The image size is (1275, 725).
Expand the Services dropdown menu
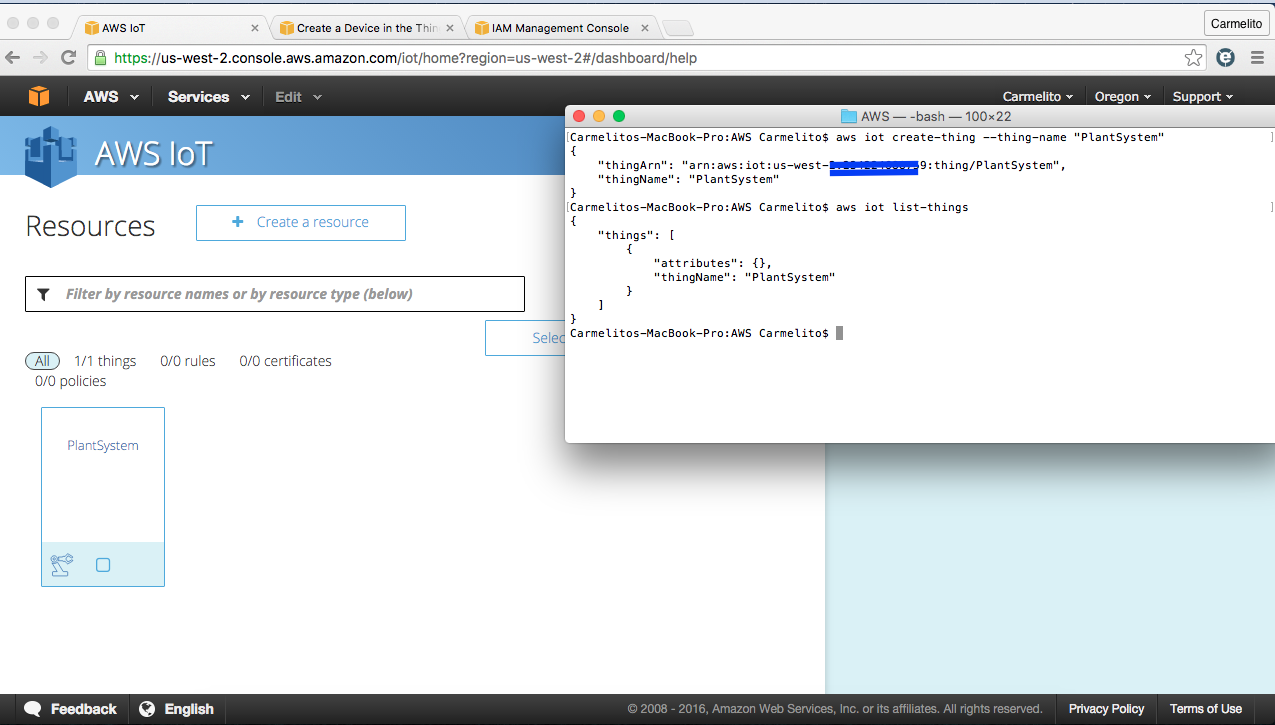click(x=208, y=97)
